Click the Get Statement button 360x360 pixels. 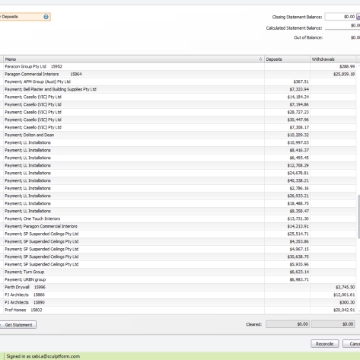(x=18, y=325)
